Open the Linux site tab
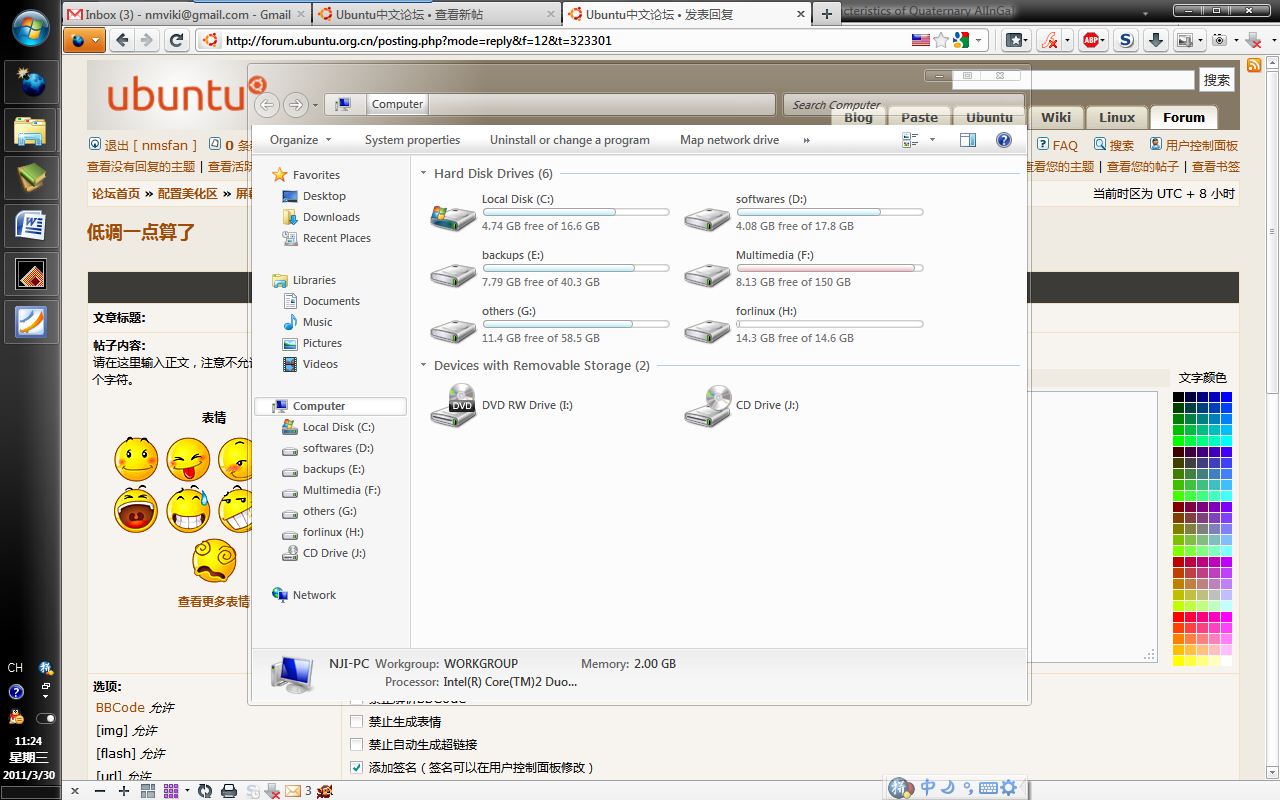 pos(1117,117)
